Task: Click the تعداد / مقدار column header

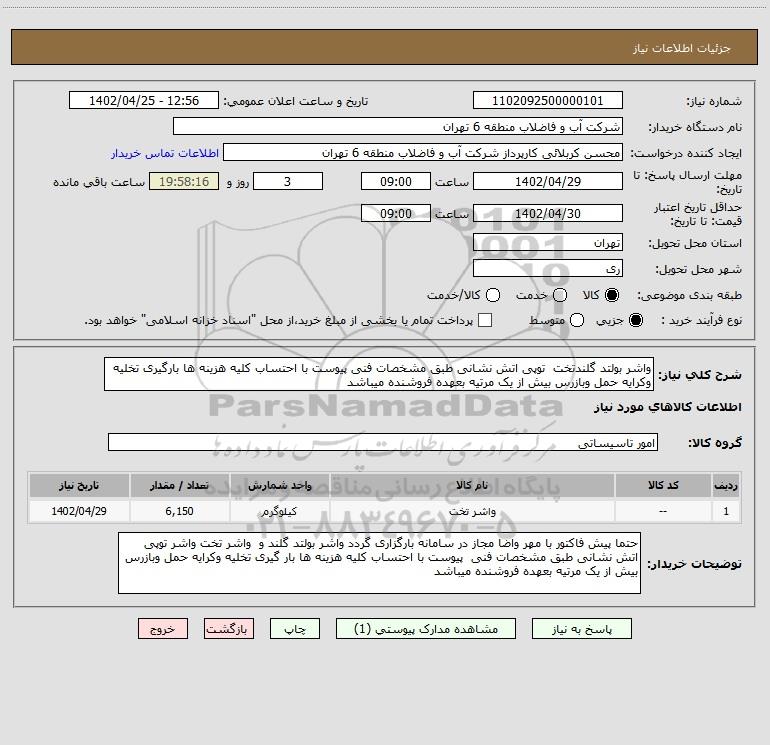Action: [x=180, y=486]
